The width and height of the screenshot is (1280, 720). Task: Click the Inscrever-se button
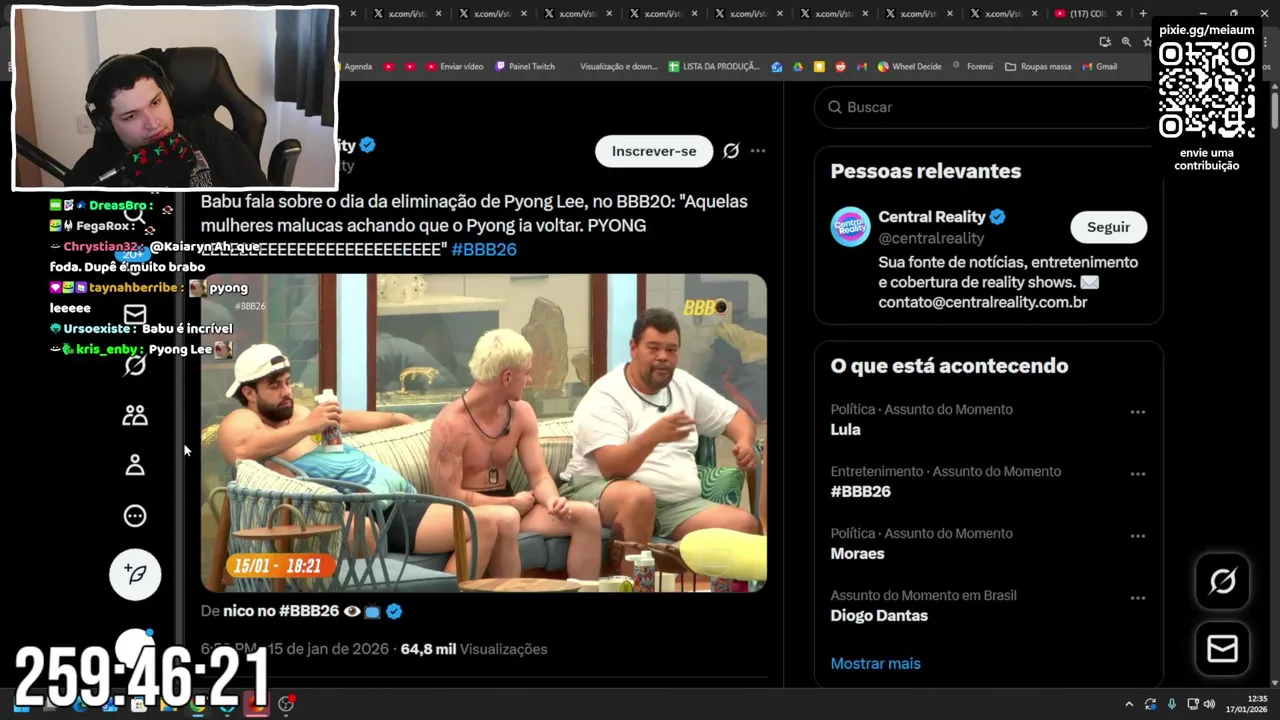[x=654, y=151]
